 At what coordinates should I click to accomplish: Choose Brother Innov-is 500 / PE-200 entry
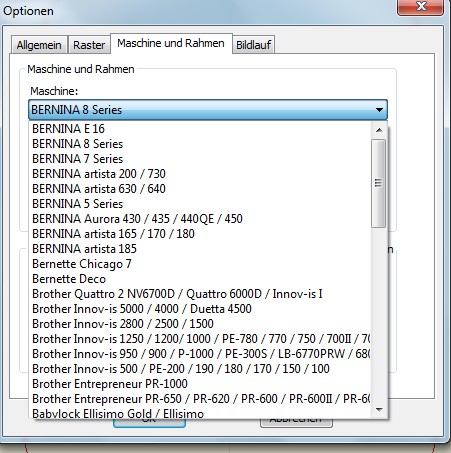pos(201,369)
